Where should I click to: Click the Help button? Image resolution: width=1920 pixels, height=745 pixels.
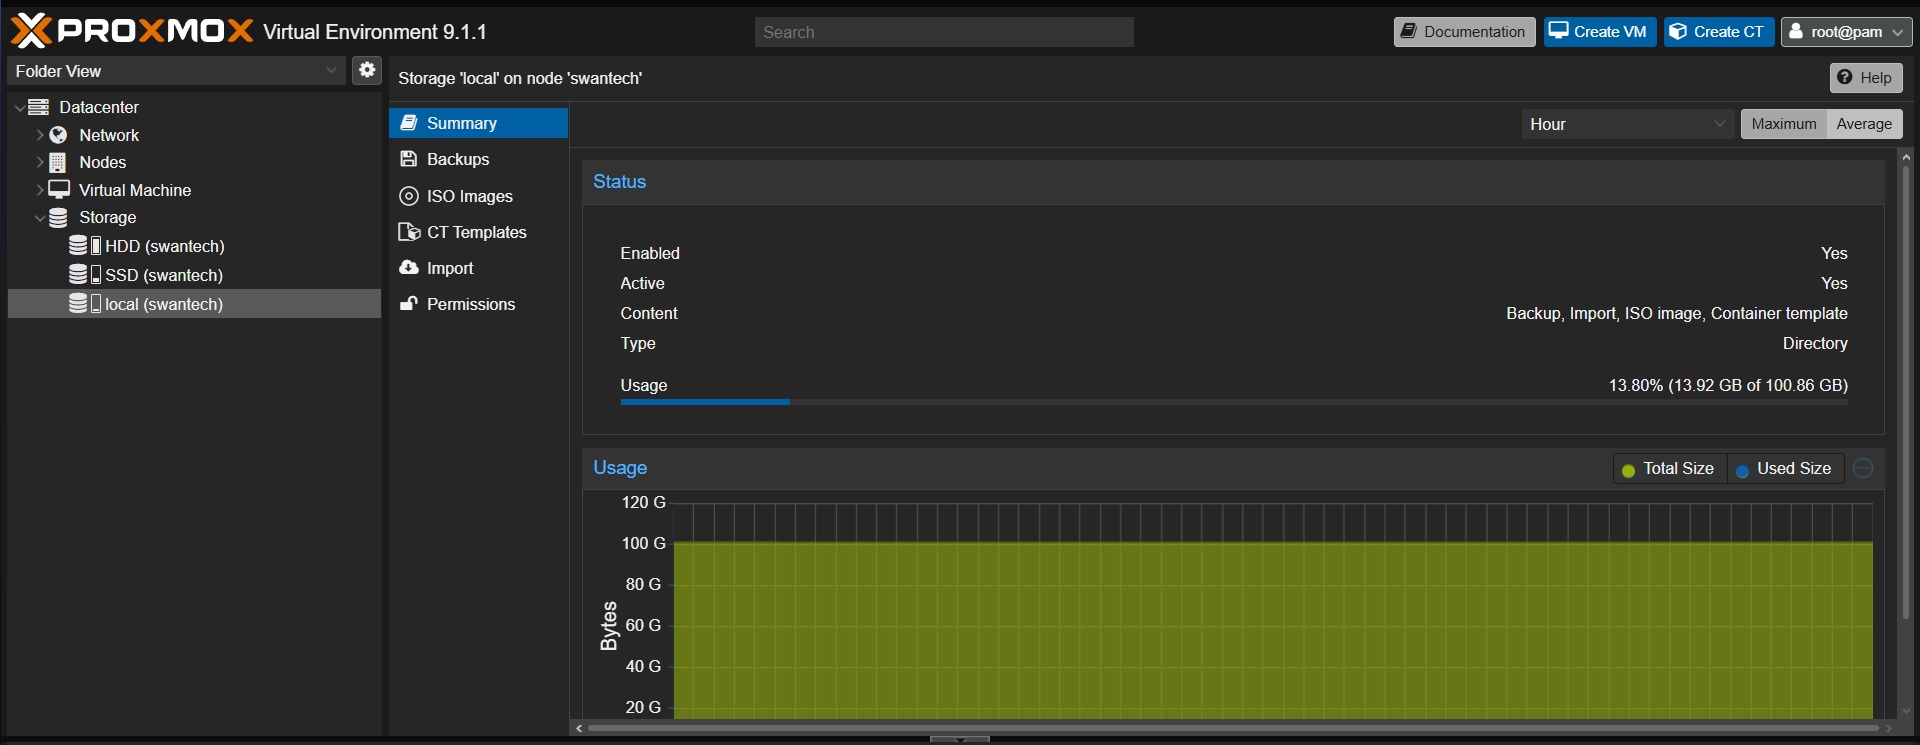point(1866,78)
